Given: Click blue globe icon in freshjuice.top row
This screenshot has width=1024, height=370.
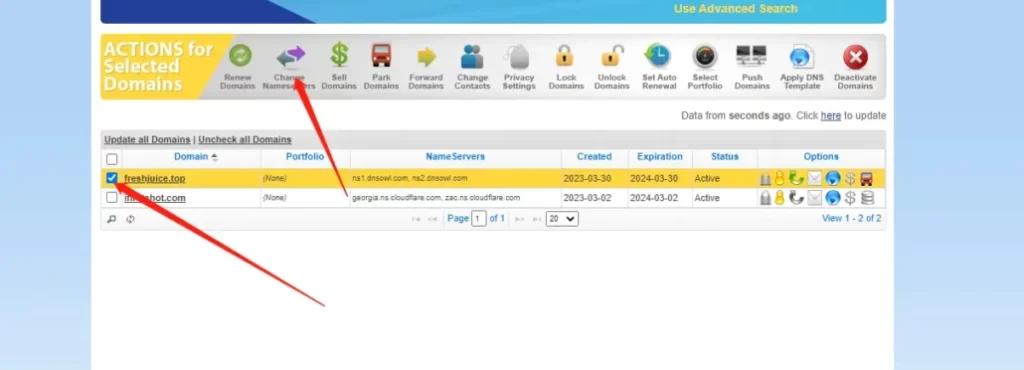Looking at the screenshot, I should 832,179.
